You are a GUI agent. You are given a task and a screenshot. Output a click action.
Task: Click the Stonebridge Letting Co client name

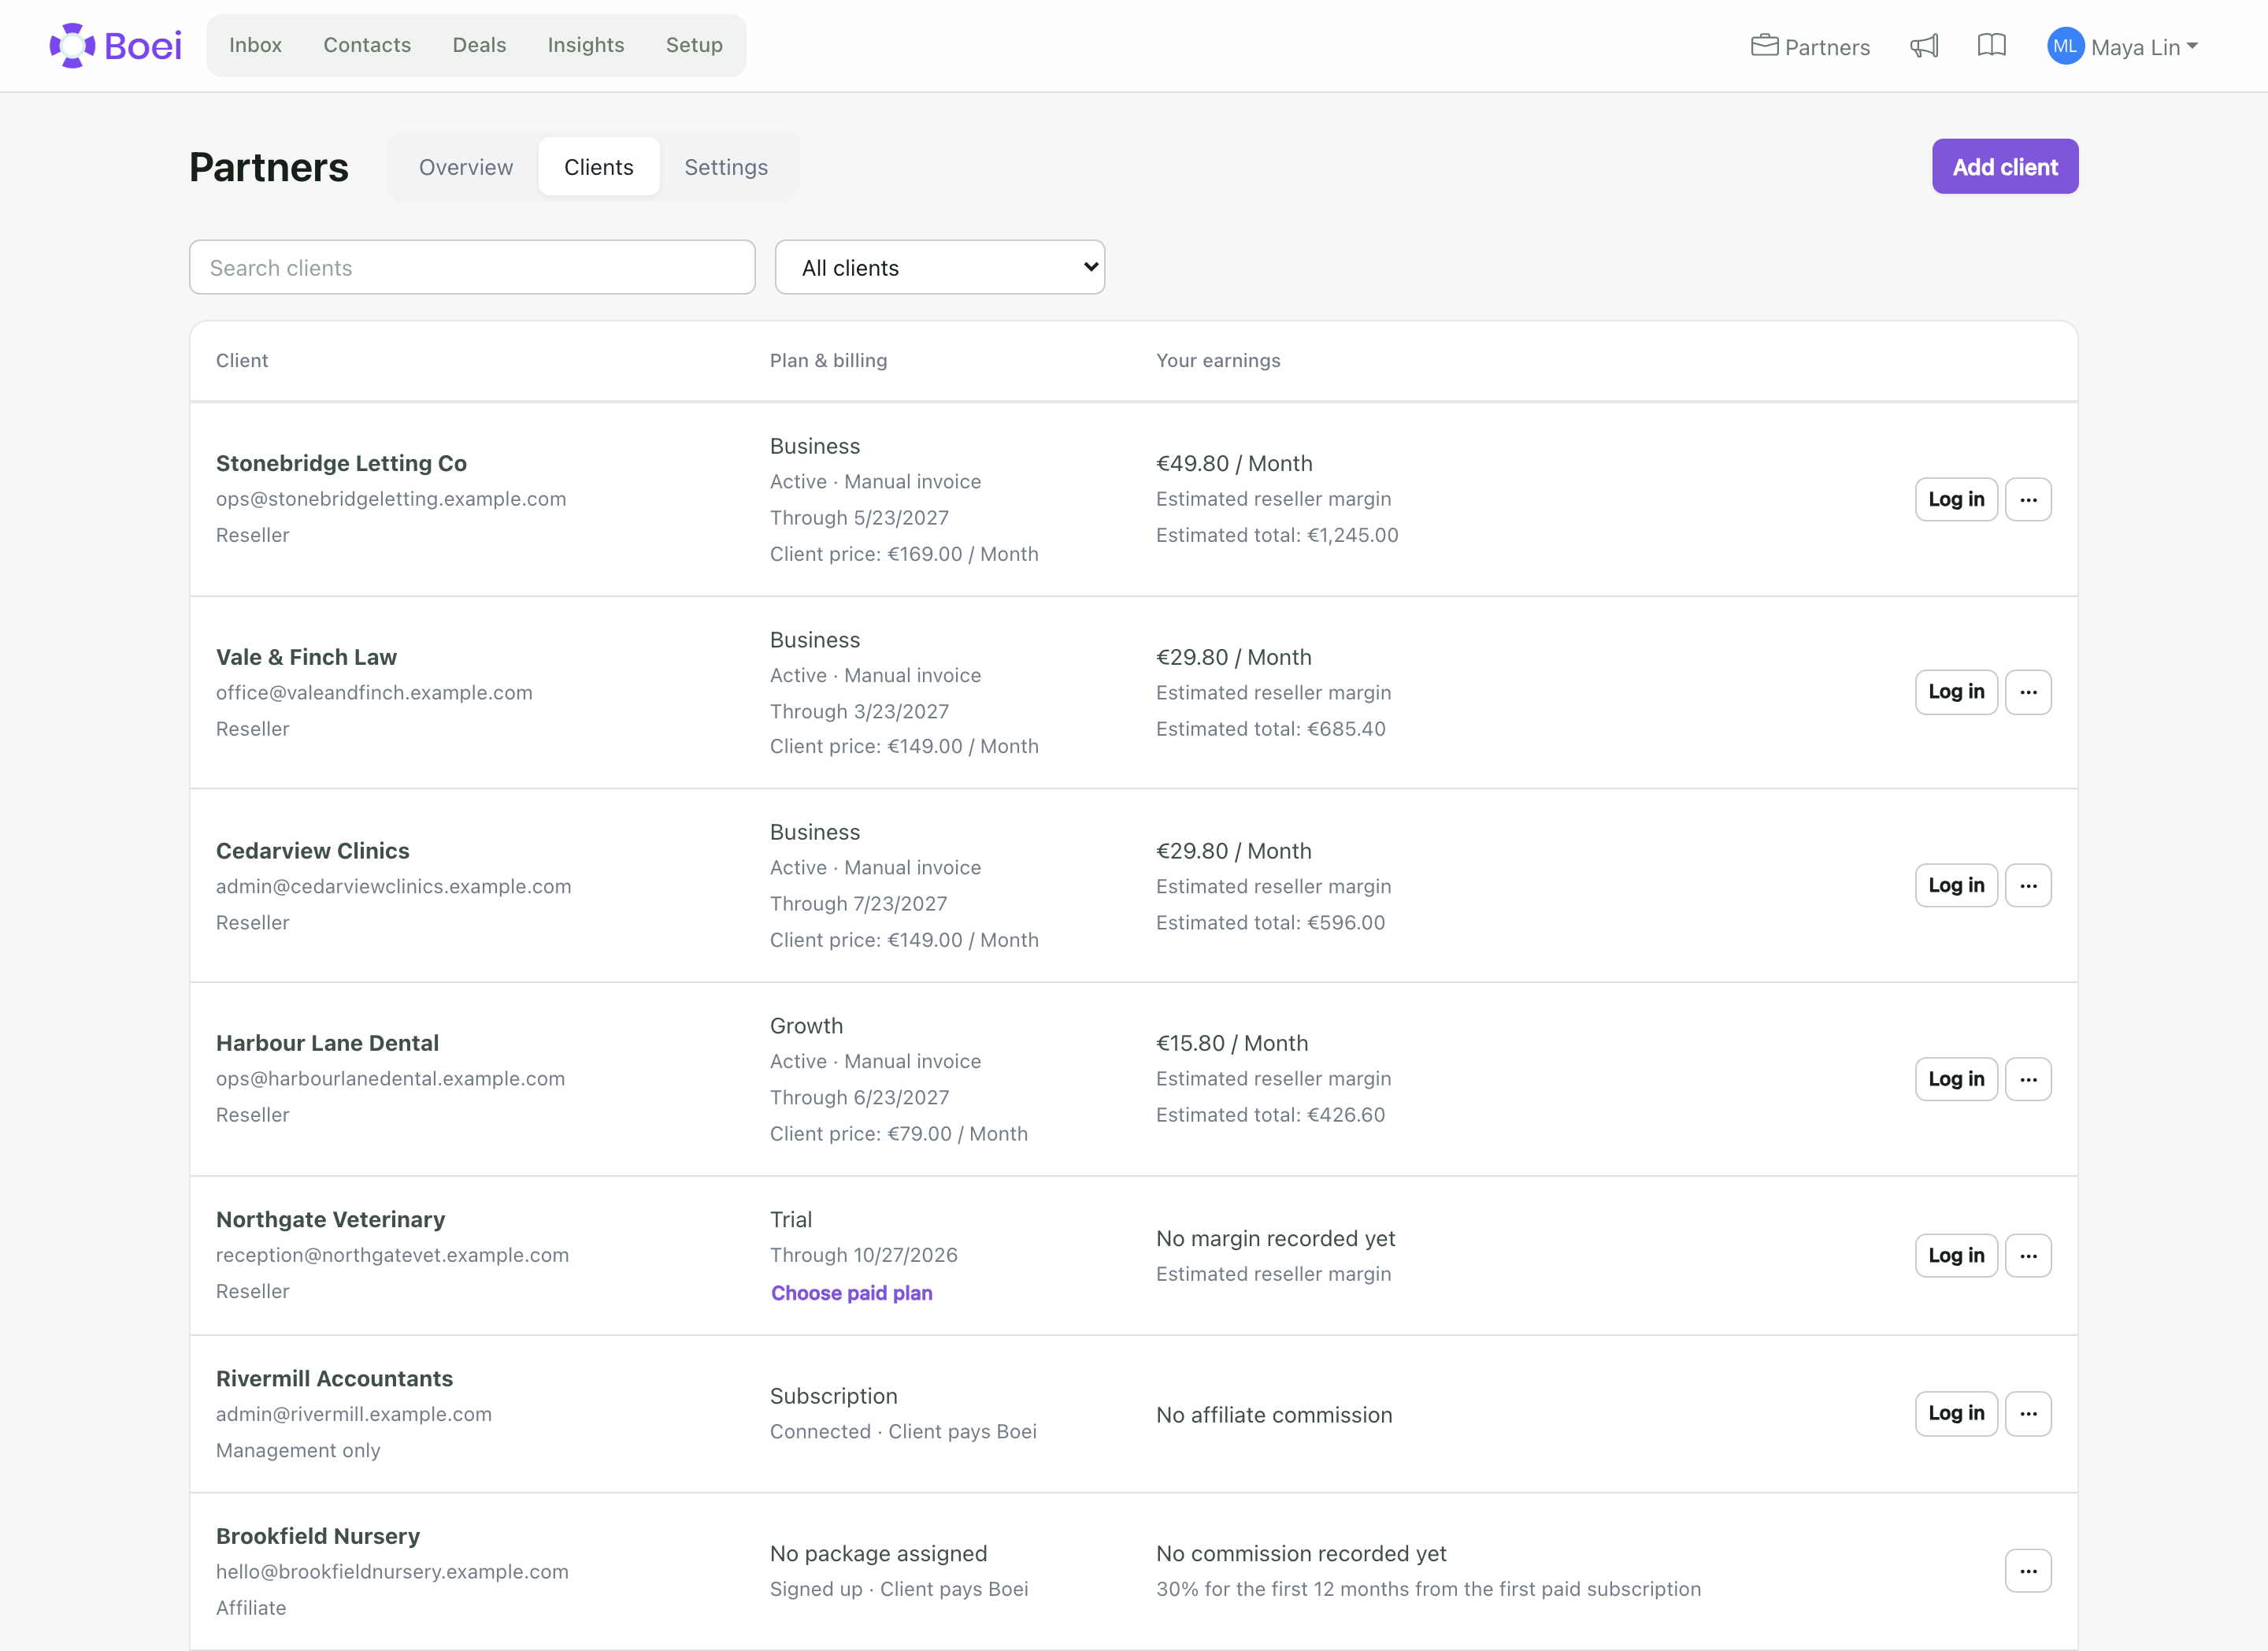point(341,463)
